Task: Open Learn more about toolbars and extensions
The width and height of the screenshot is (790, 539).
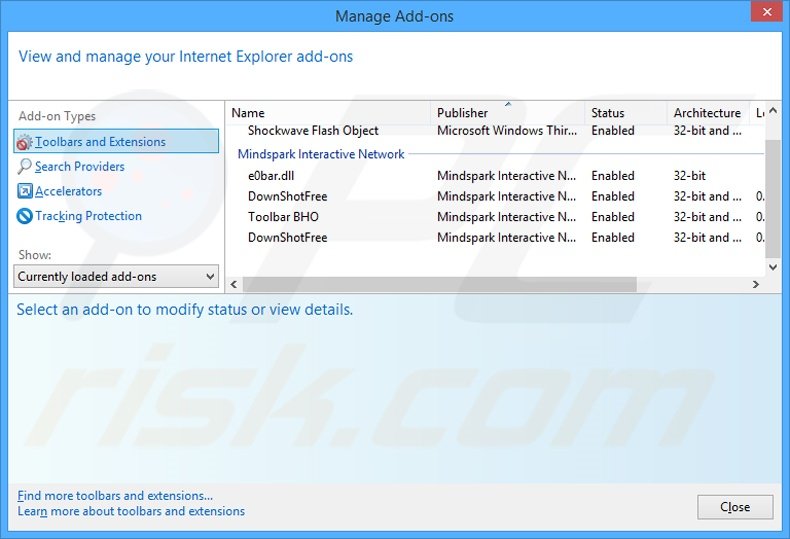Action: [x=131, y=511]
